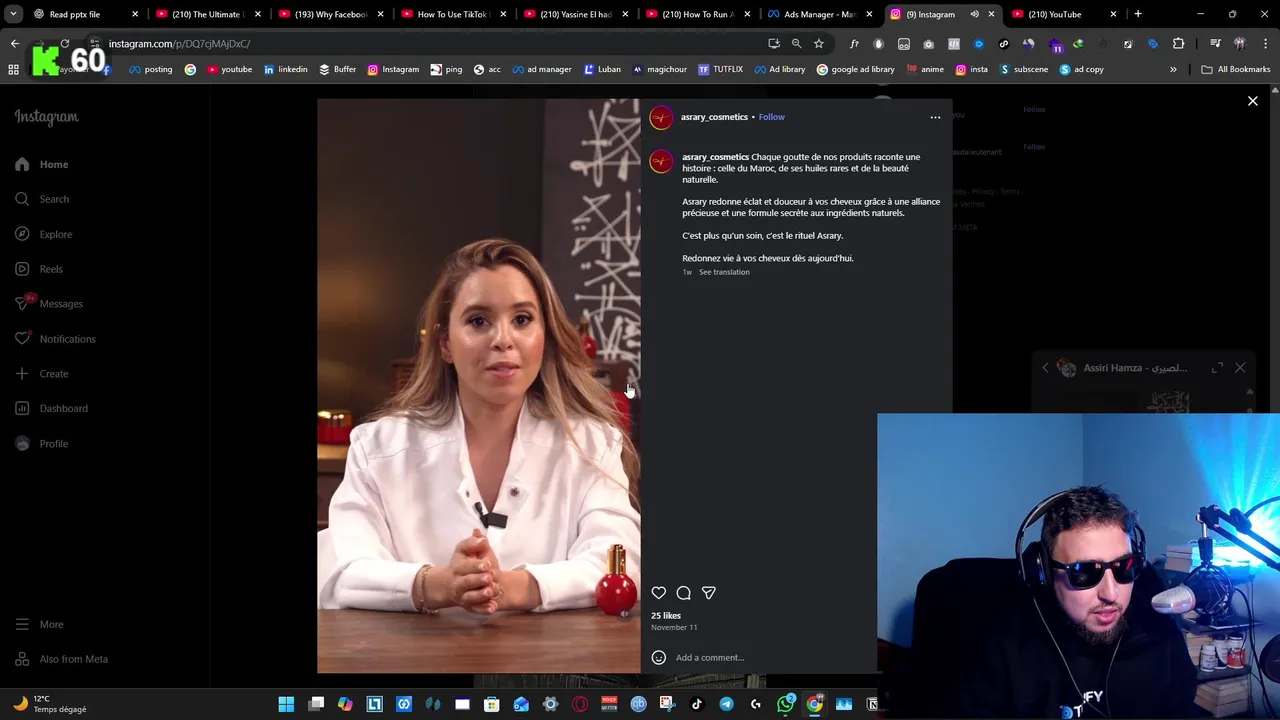The image size is (1280, 720).
Task: Switch to the Why Facebook YouTube tab
Action: (331, 14)
